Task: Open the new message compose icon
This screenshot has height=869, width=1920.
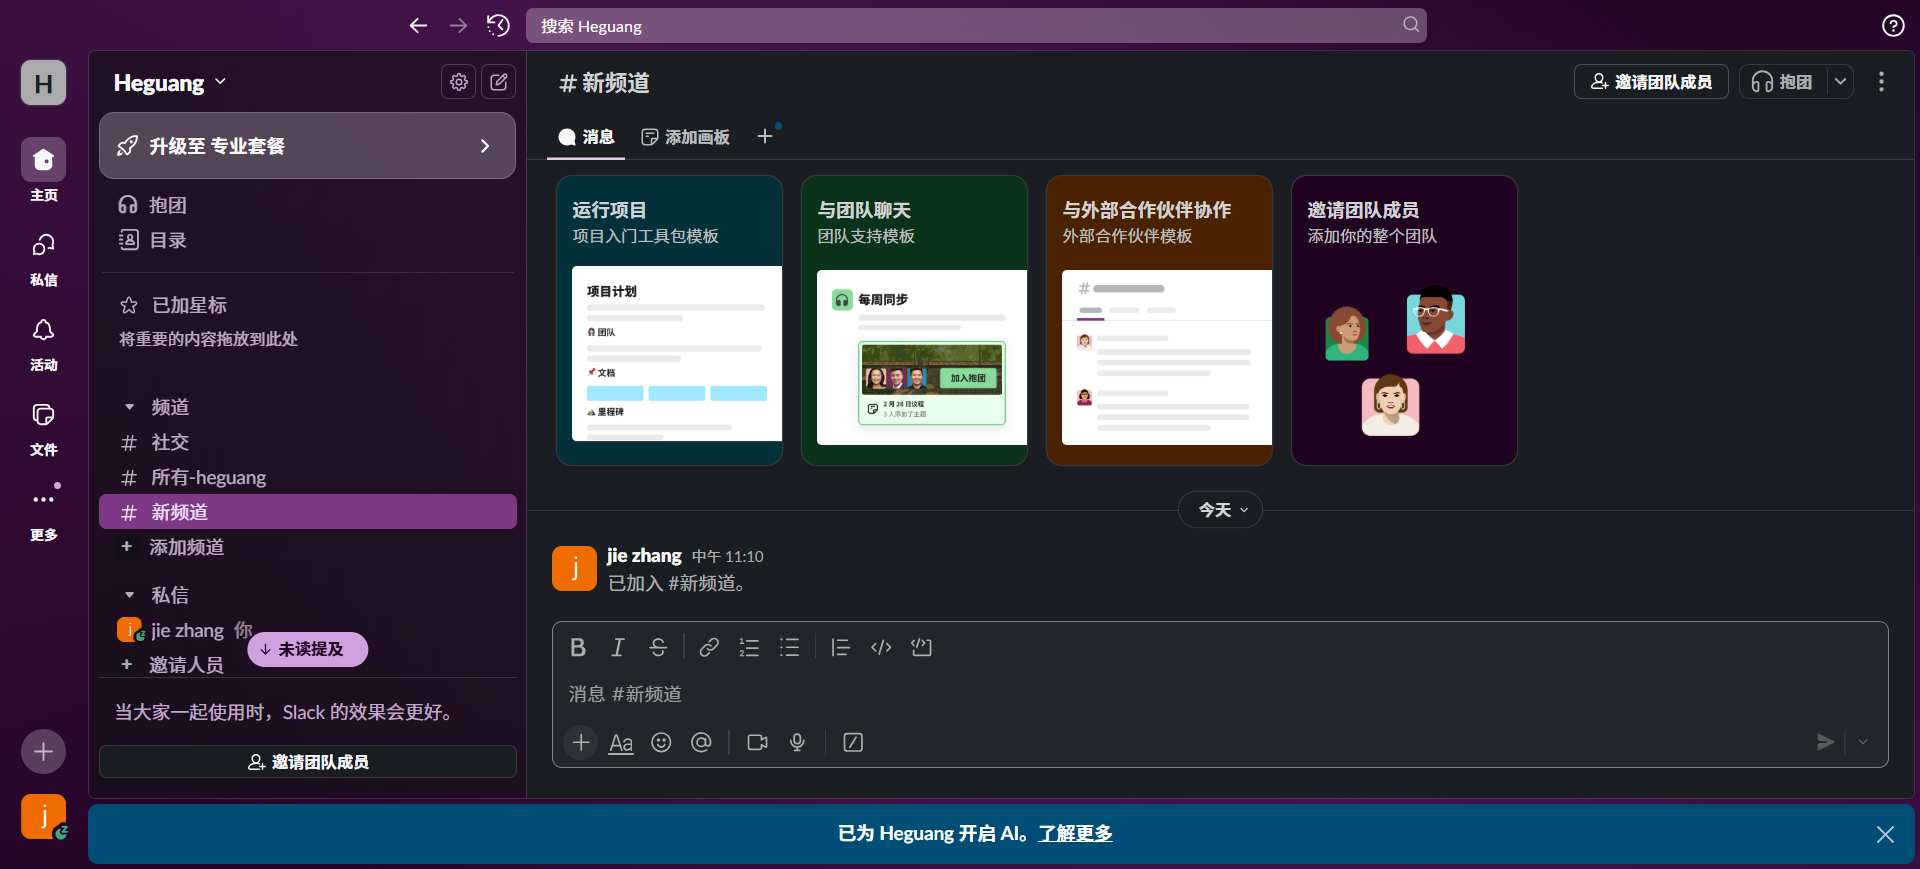Action: [x=498, y=82]
